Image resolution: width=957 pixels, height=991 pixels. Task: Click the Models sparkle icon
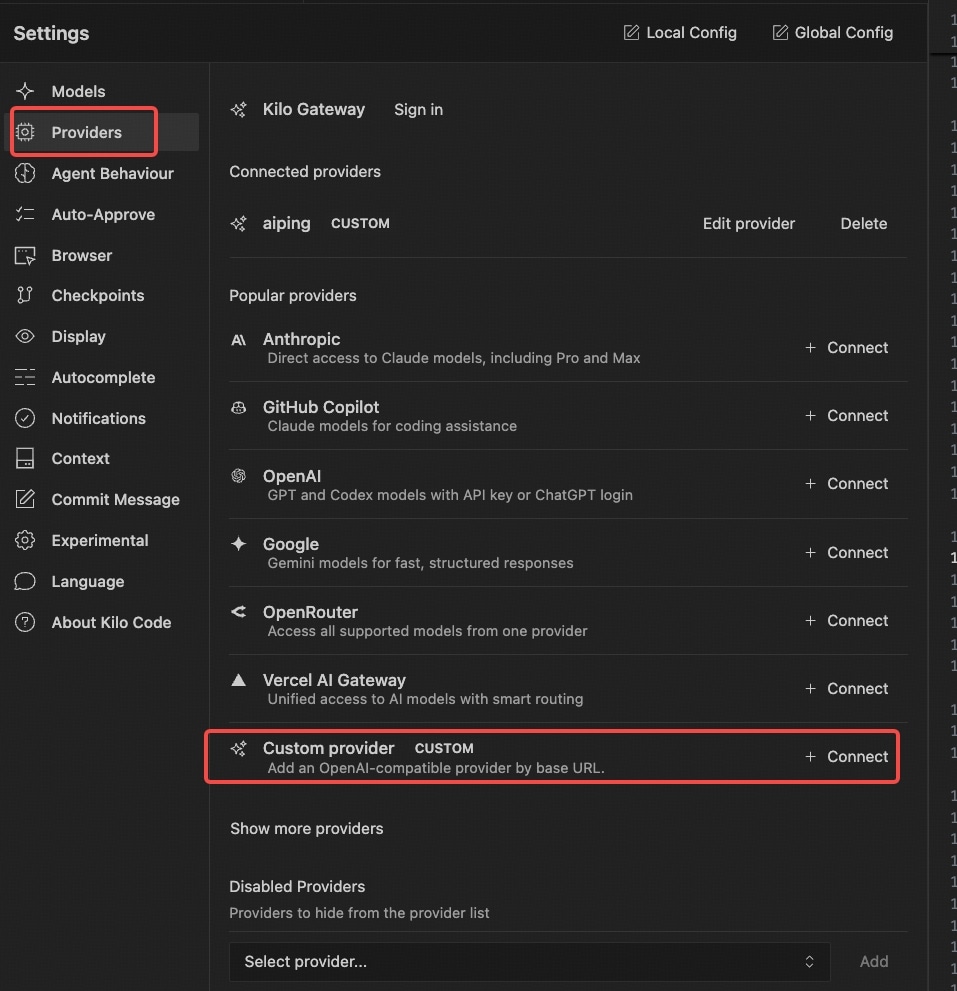(25, 91)
